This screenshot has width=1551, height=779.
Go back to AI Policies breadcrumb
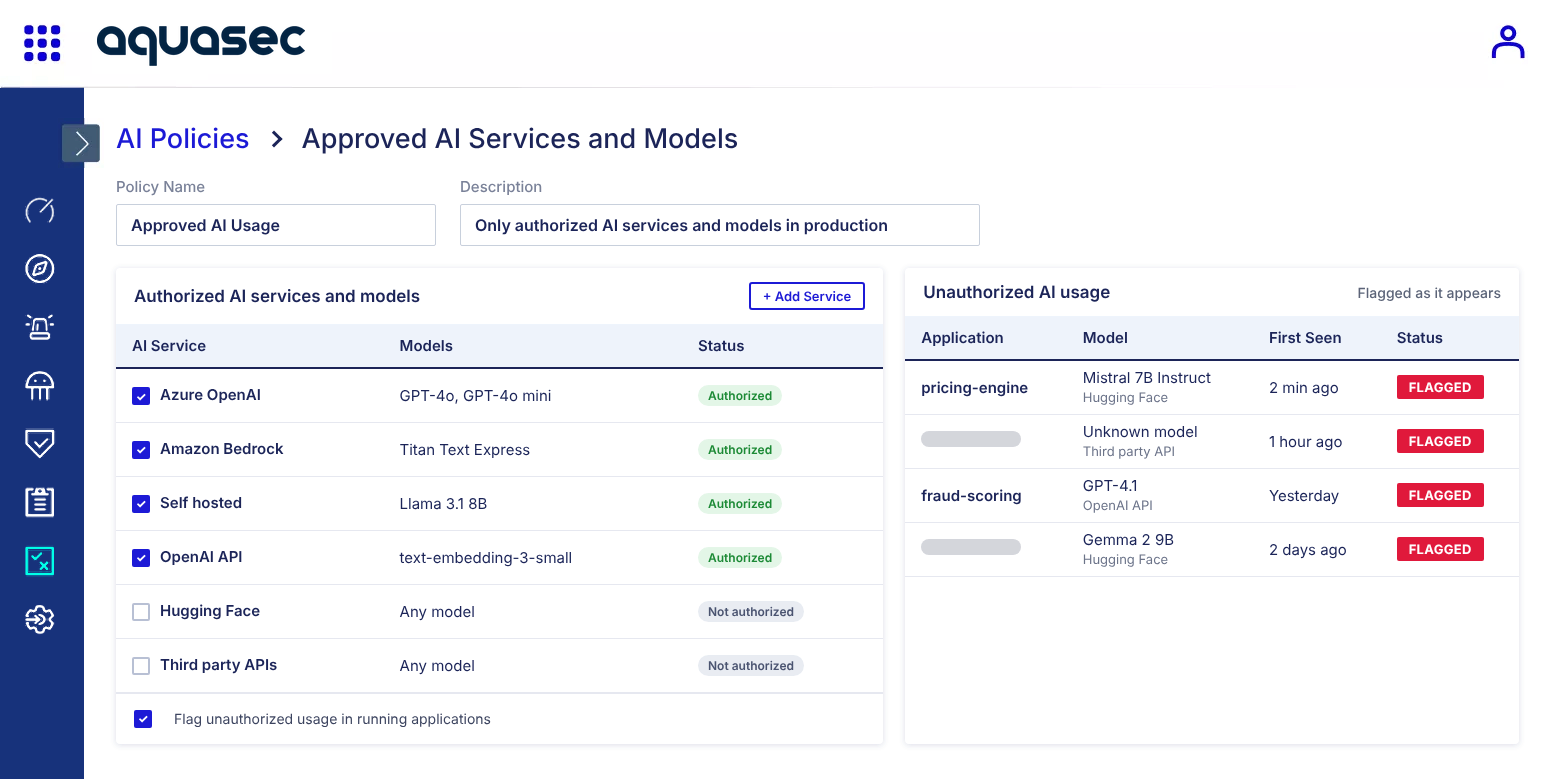point(183,139)
